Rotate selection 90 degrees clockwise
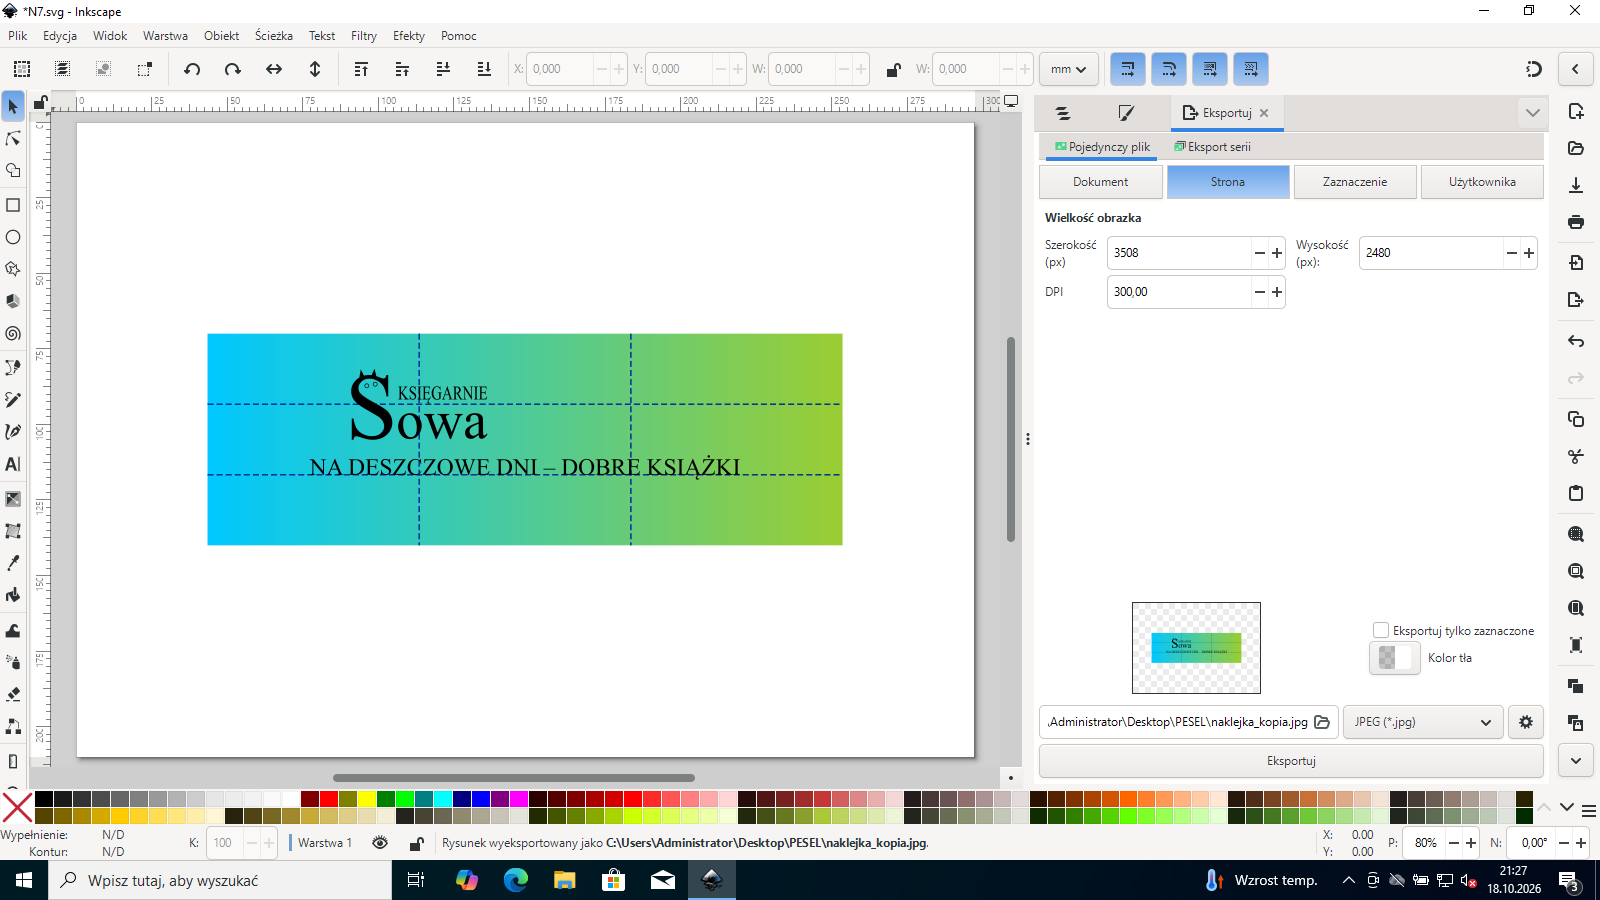Viewport: 1600px width, 900px height. click(233, 69)
